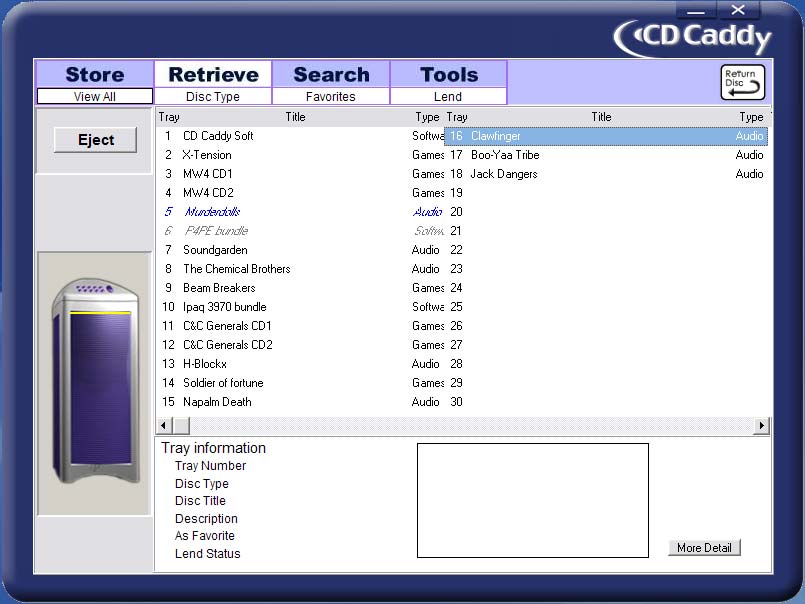Open the Tools tab
This screenshot has height=604, width=805.
point(449,74)
